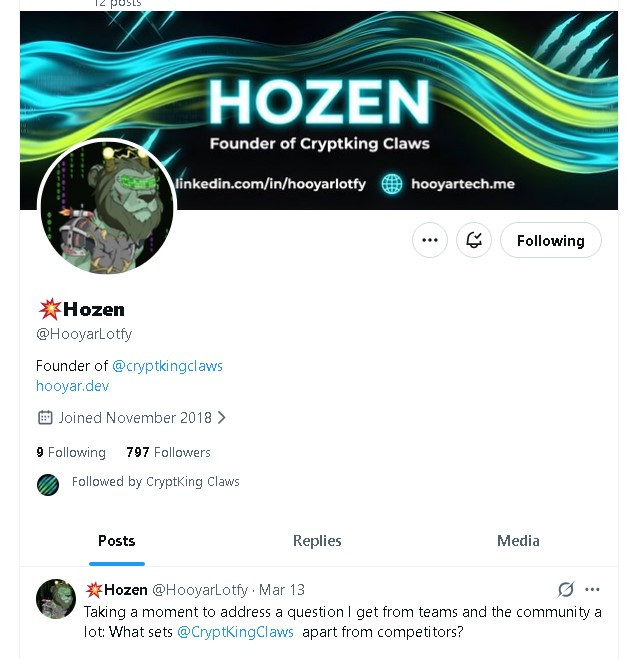The height and width of the screenshot is (659, 644).
Task: Open @CryptKingClaws mention in the post
Action: point(235,632)
